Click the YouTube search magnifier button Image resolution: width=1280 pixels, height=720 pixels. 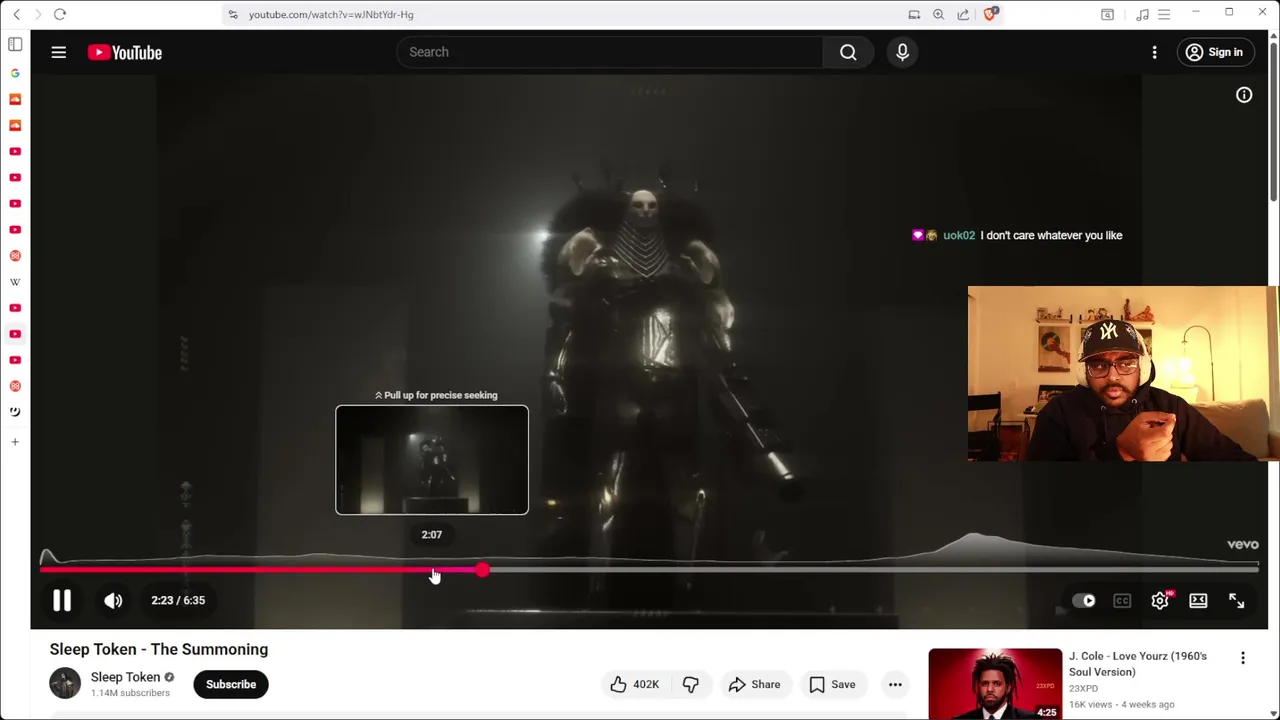848,52
